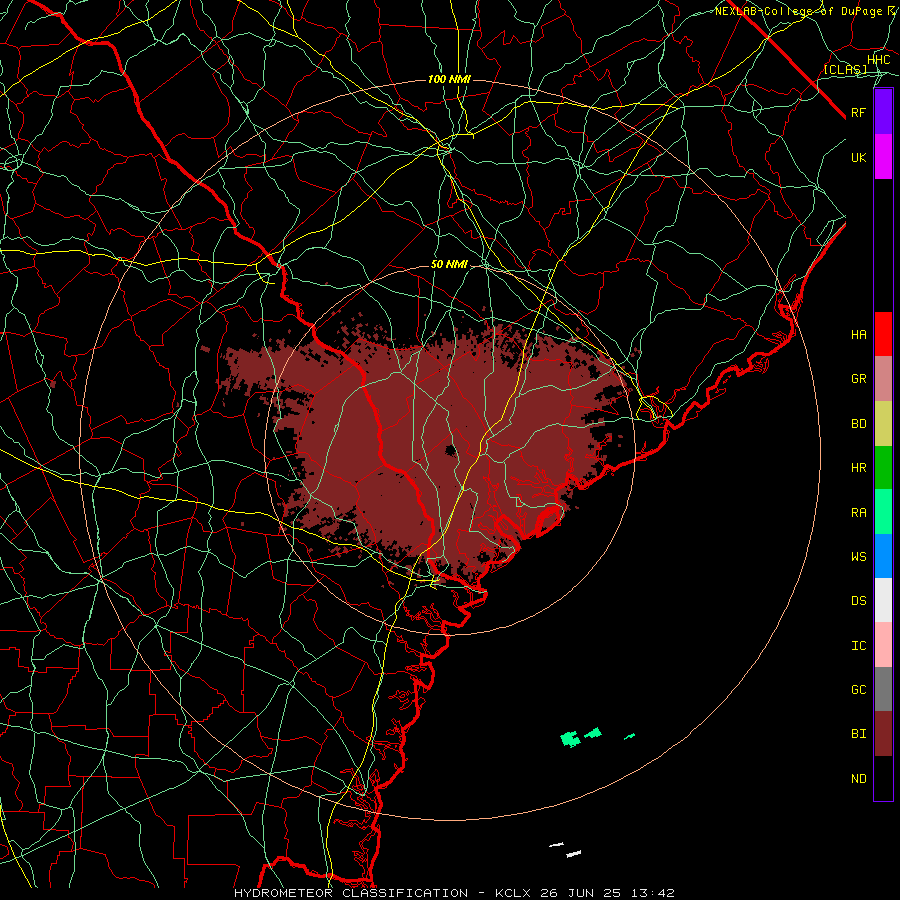Click the HR legend label
Image resolution: width=900 pixels, height=900 pixels.
858,468
